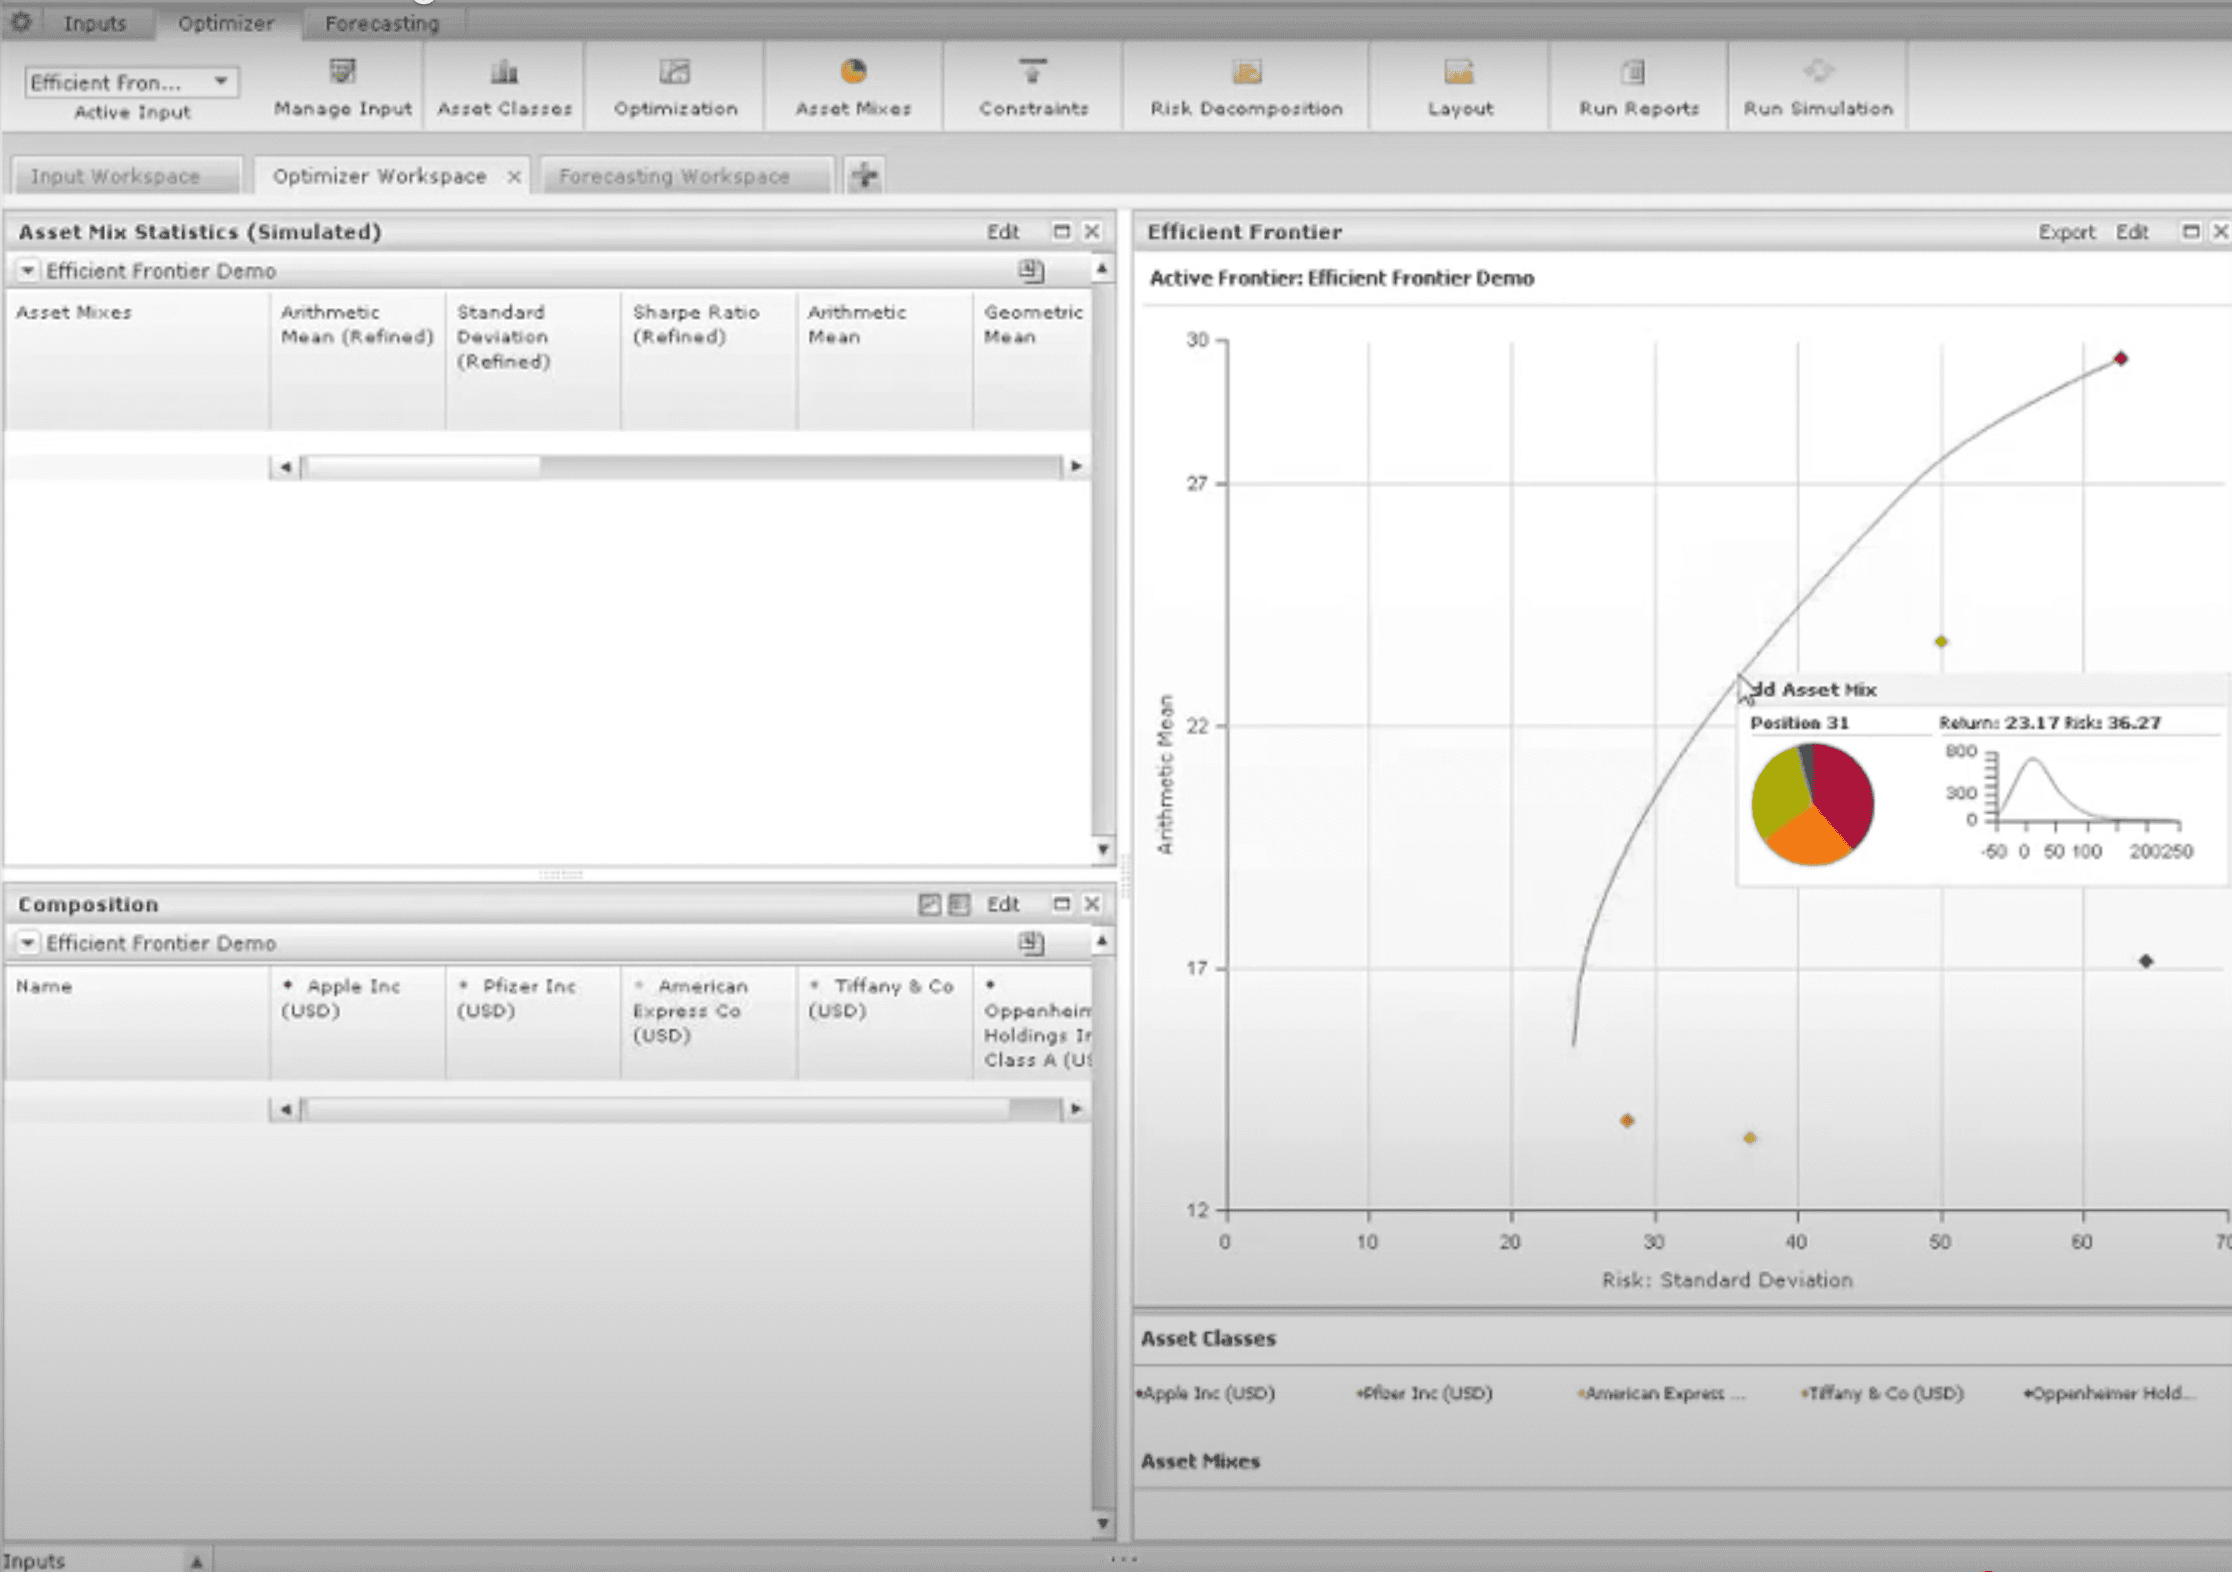
Task: Select the light orange American Express point
Action: [1749, 1138]
